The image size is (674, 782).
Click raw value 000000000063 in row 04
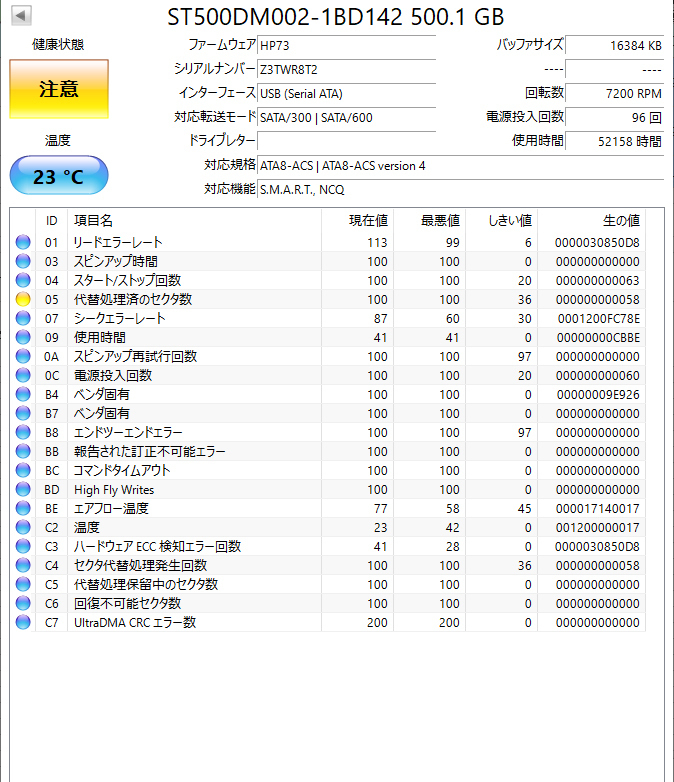click(598, 280)
